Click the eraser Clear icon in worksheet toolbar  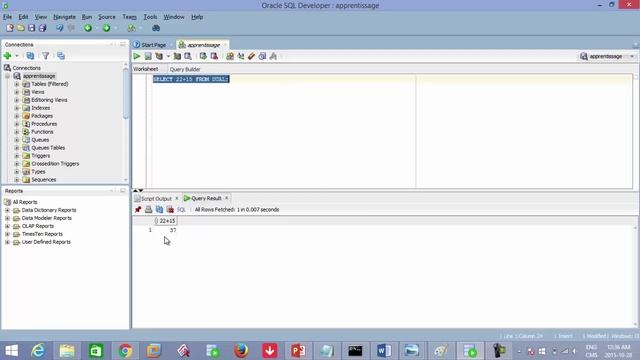pos(251,56)
